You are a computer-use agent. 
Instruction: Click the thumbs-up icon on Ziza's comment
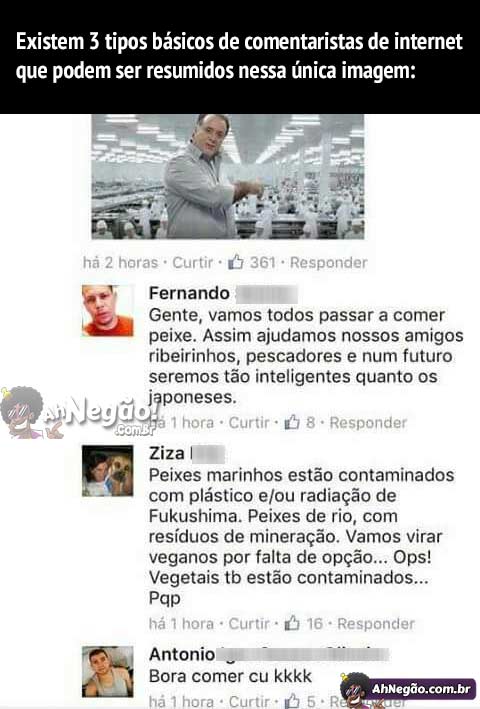[292, 623]
